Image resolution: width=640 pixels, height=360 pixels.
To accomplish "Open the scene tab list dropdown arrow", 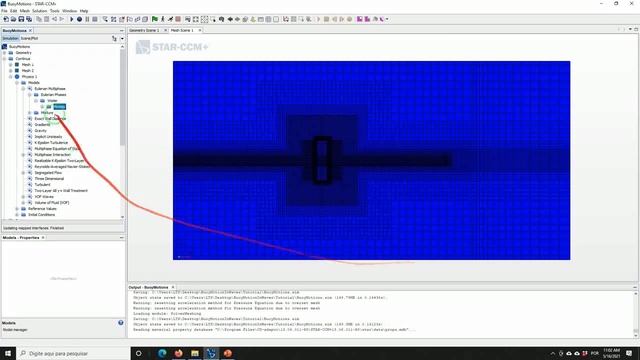I will [630, 29].
